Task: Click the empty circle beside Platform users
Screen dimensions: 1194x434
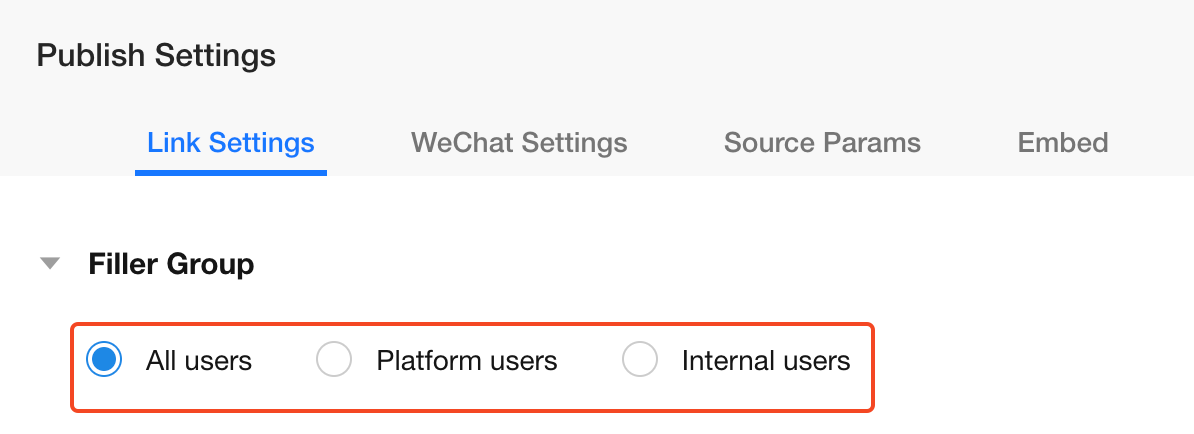Action: 334,360
